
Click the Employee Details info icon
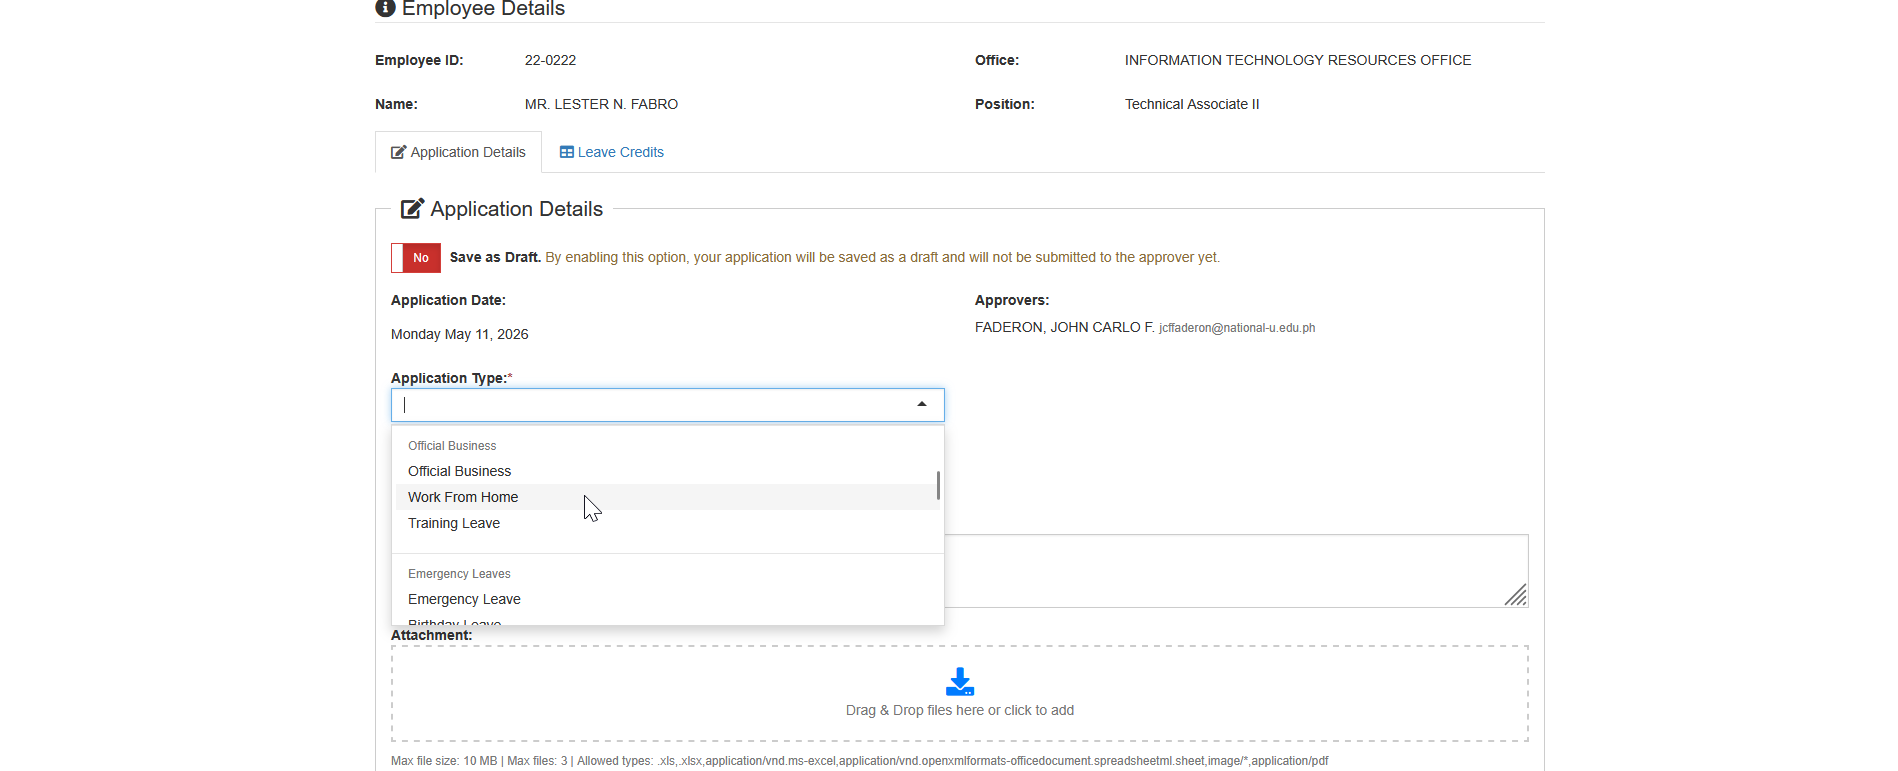pos(385,8)
